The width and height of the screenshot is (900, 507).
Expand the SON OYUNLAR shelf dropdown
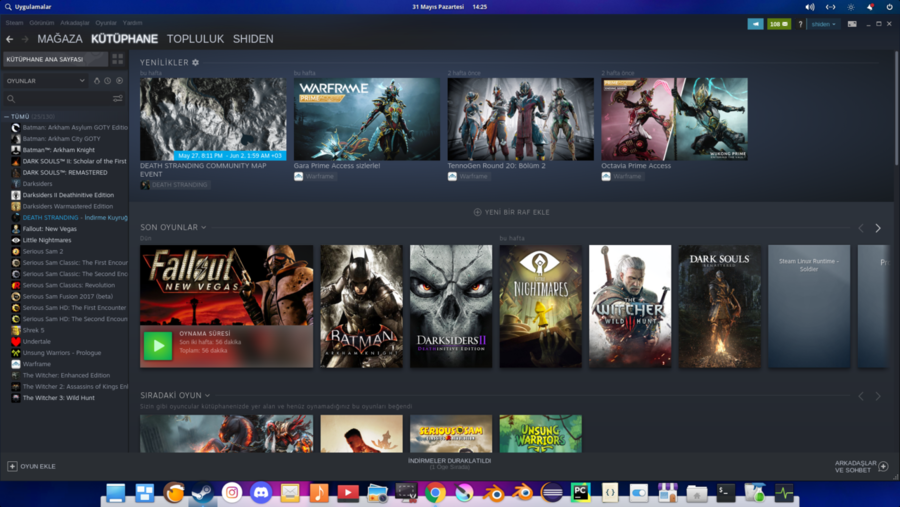pyautogui.click(x=203, y=227)
